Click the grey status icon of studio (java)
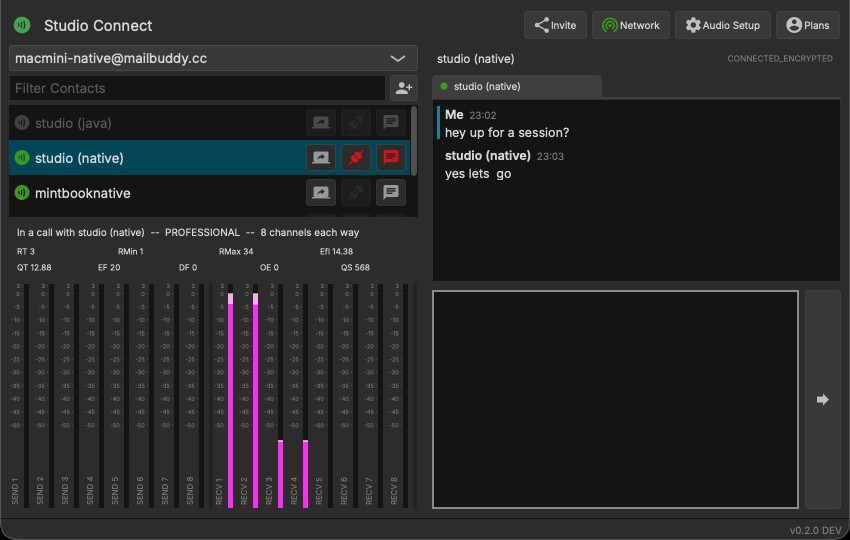The image size is (850, 540). (x=22, y=123)
